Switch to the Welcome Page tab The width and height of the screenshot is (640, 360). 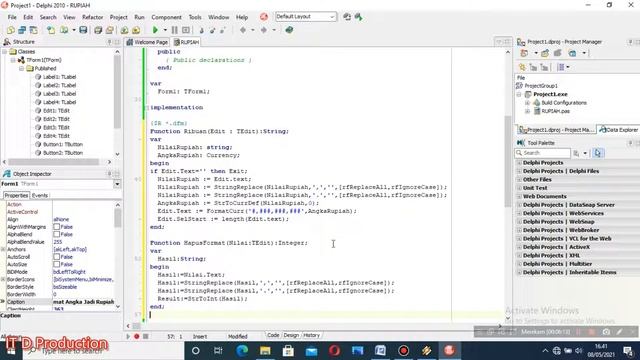[147, 42]
